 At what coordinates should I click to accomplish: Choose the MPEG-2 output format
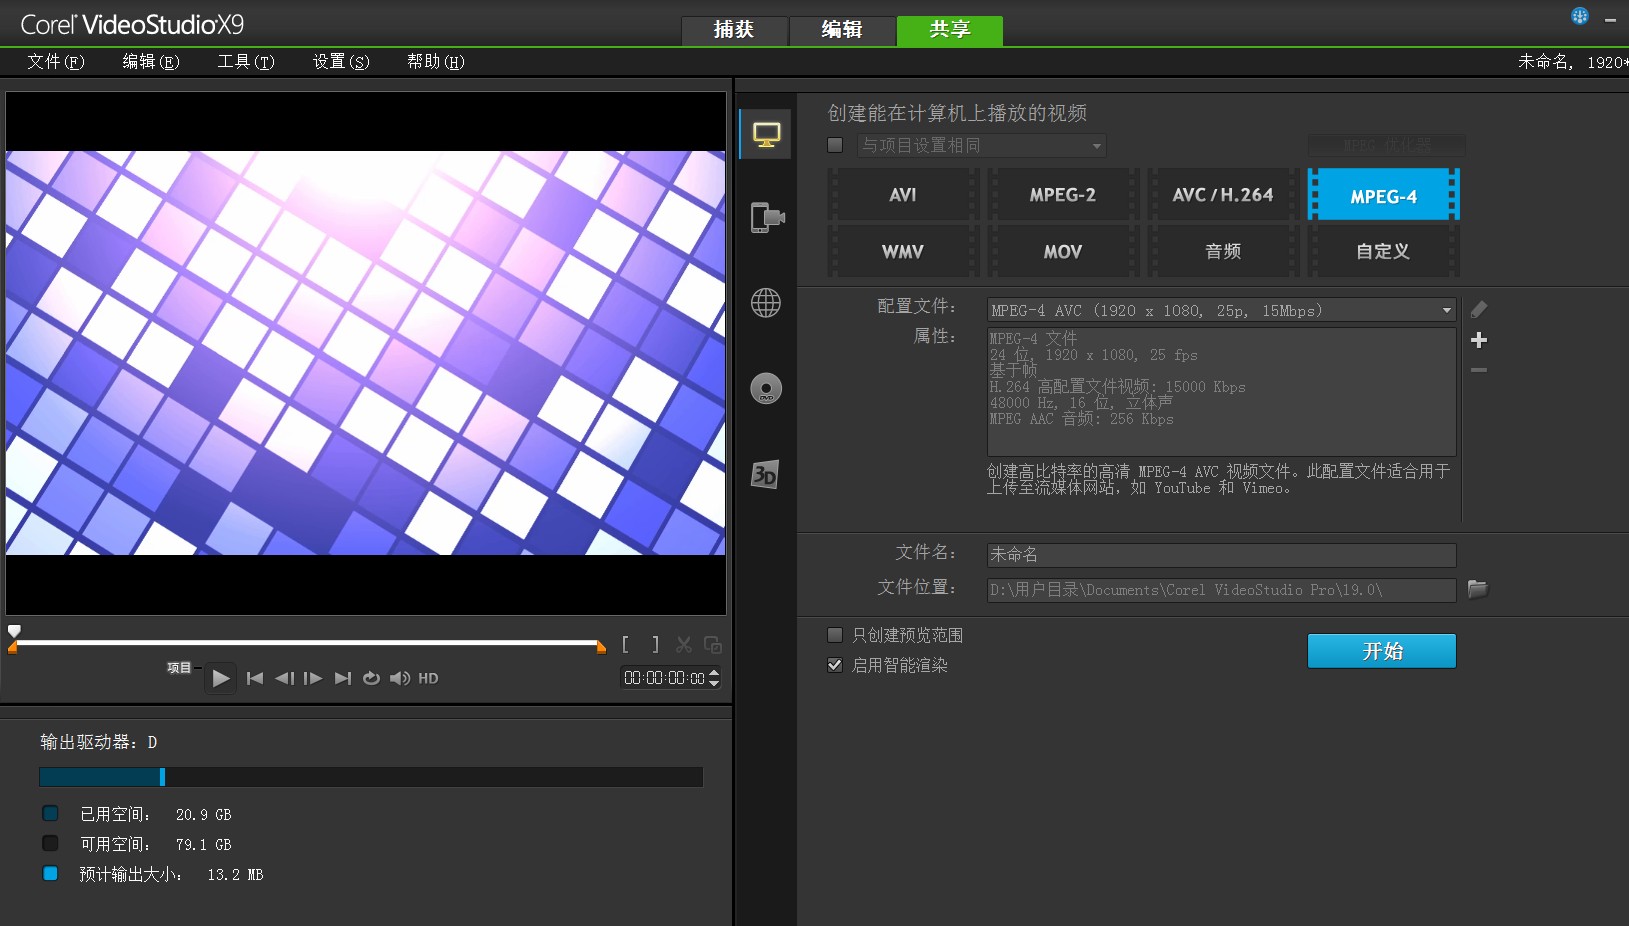tap(1063, 194)
